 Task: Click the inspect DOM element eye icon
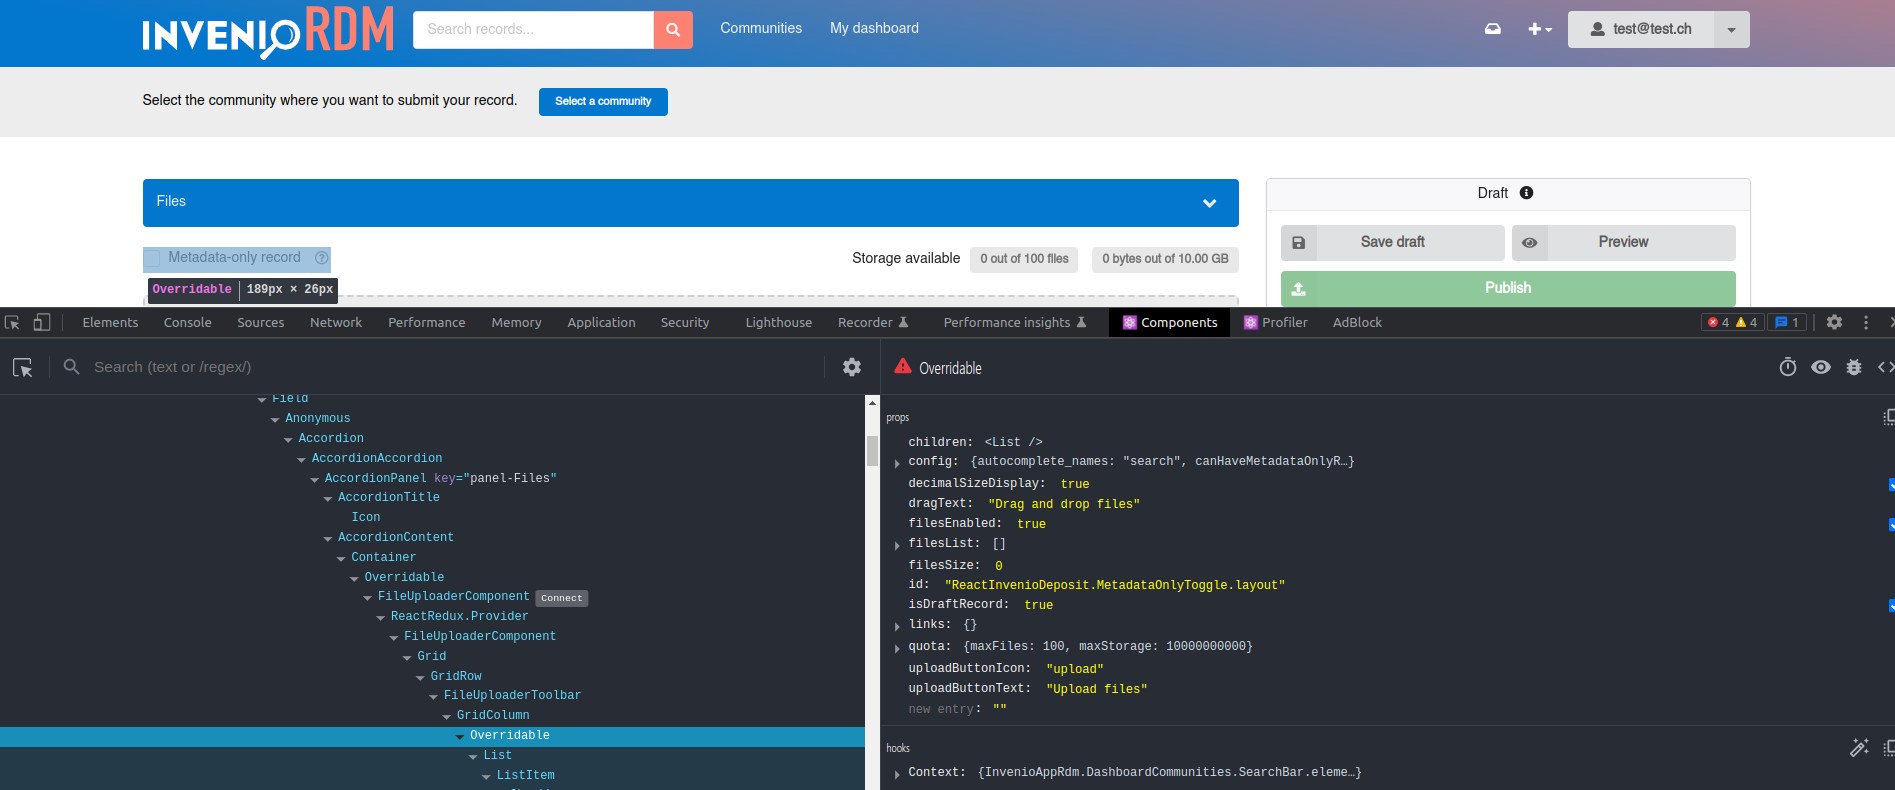pos(1821,367)
